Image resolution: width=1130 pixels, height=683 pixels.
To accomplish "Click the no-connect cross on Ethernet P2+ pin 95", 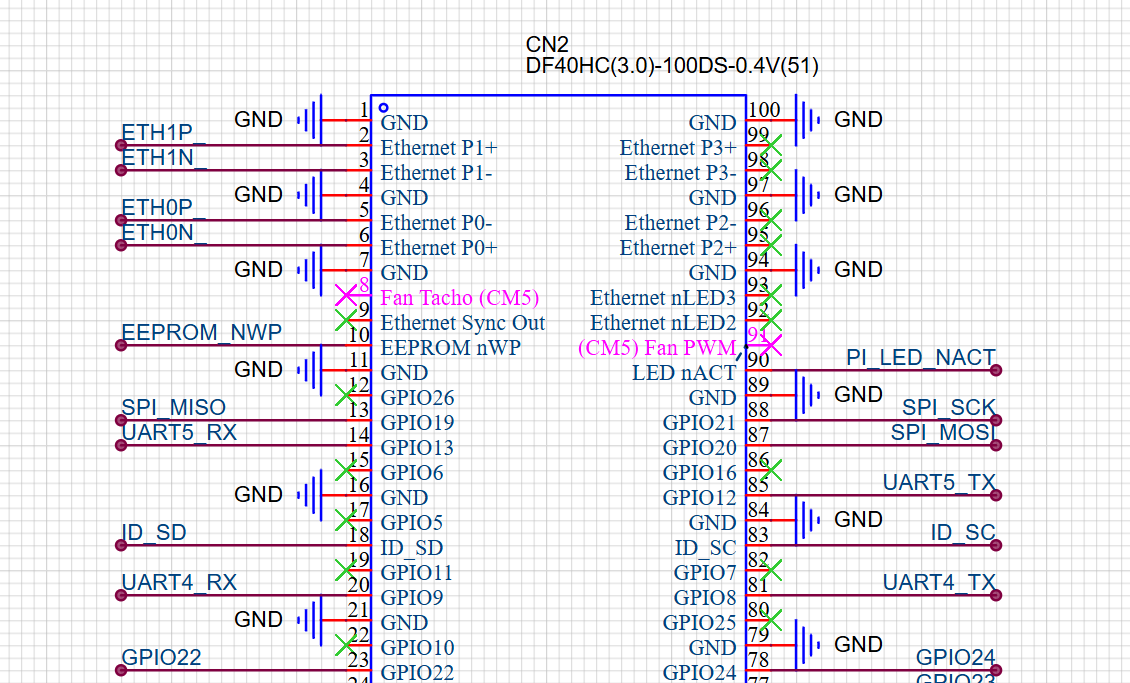I will click(771, 245).
